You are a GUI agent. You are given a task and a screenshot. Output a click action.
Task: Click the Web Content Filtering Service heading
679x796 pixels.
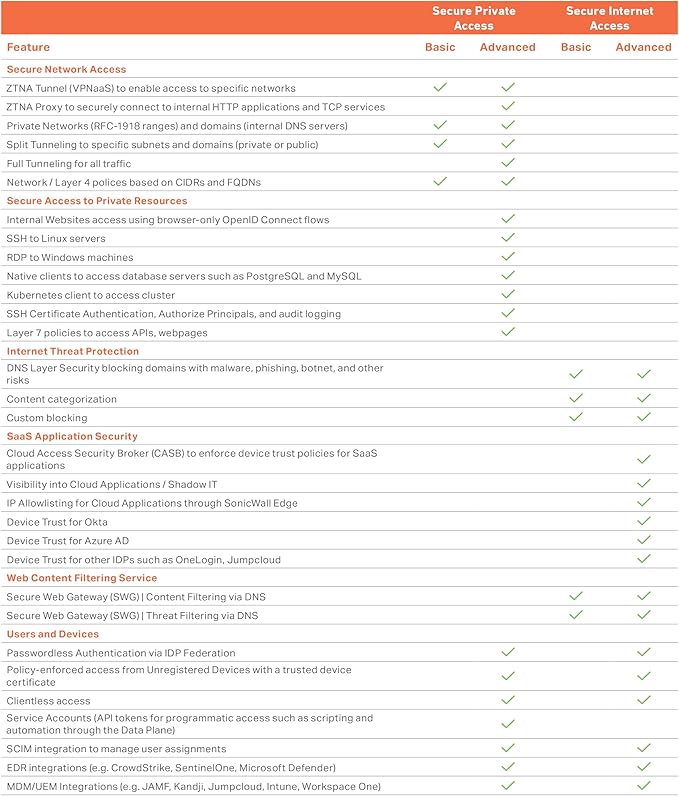81,578
